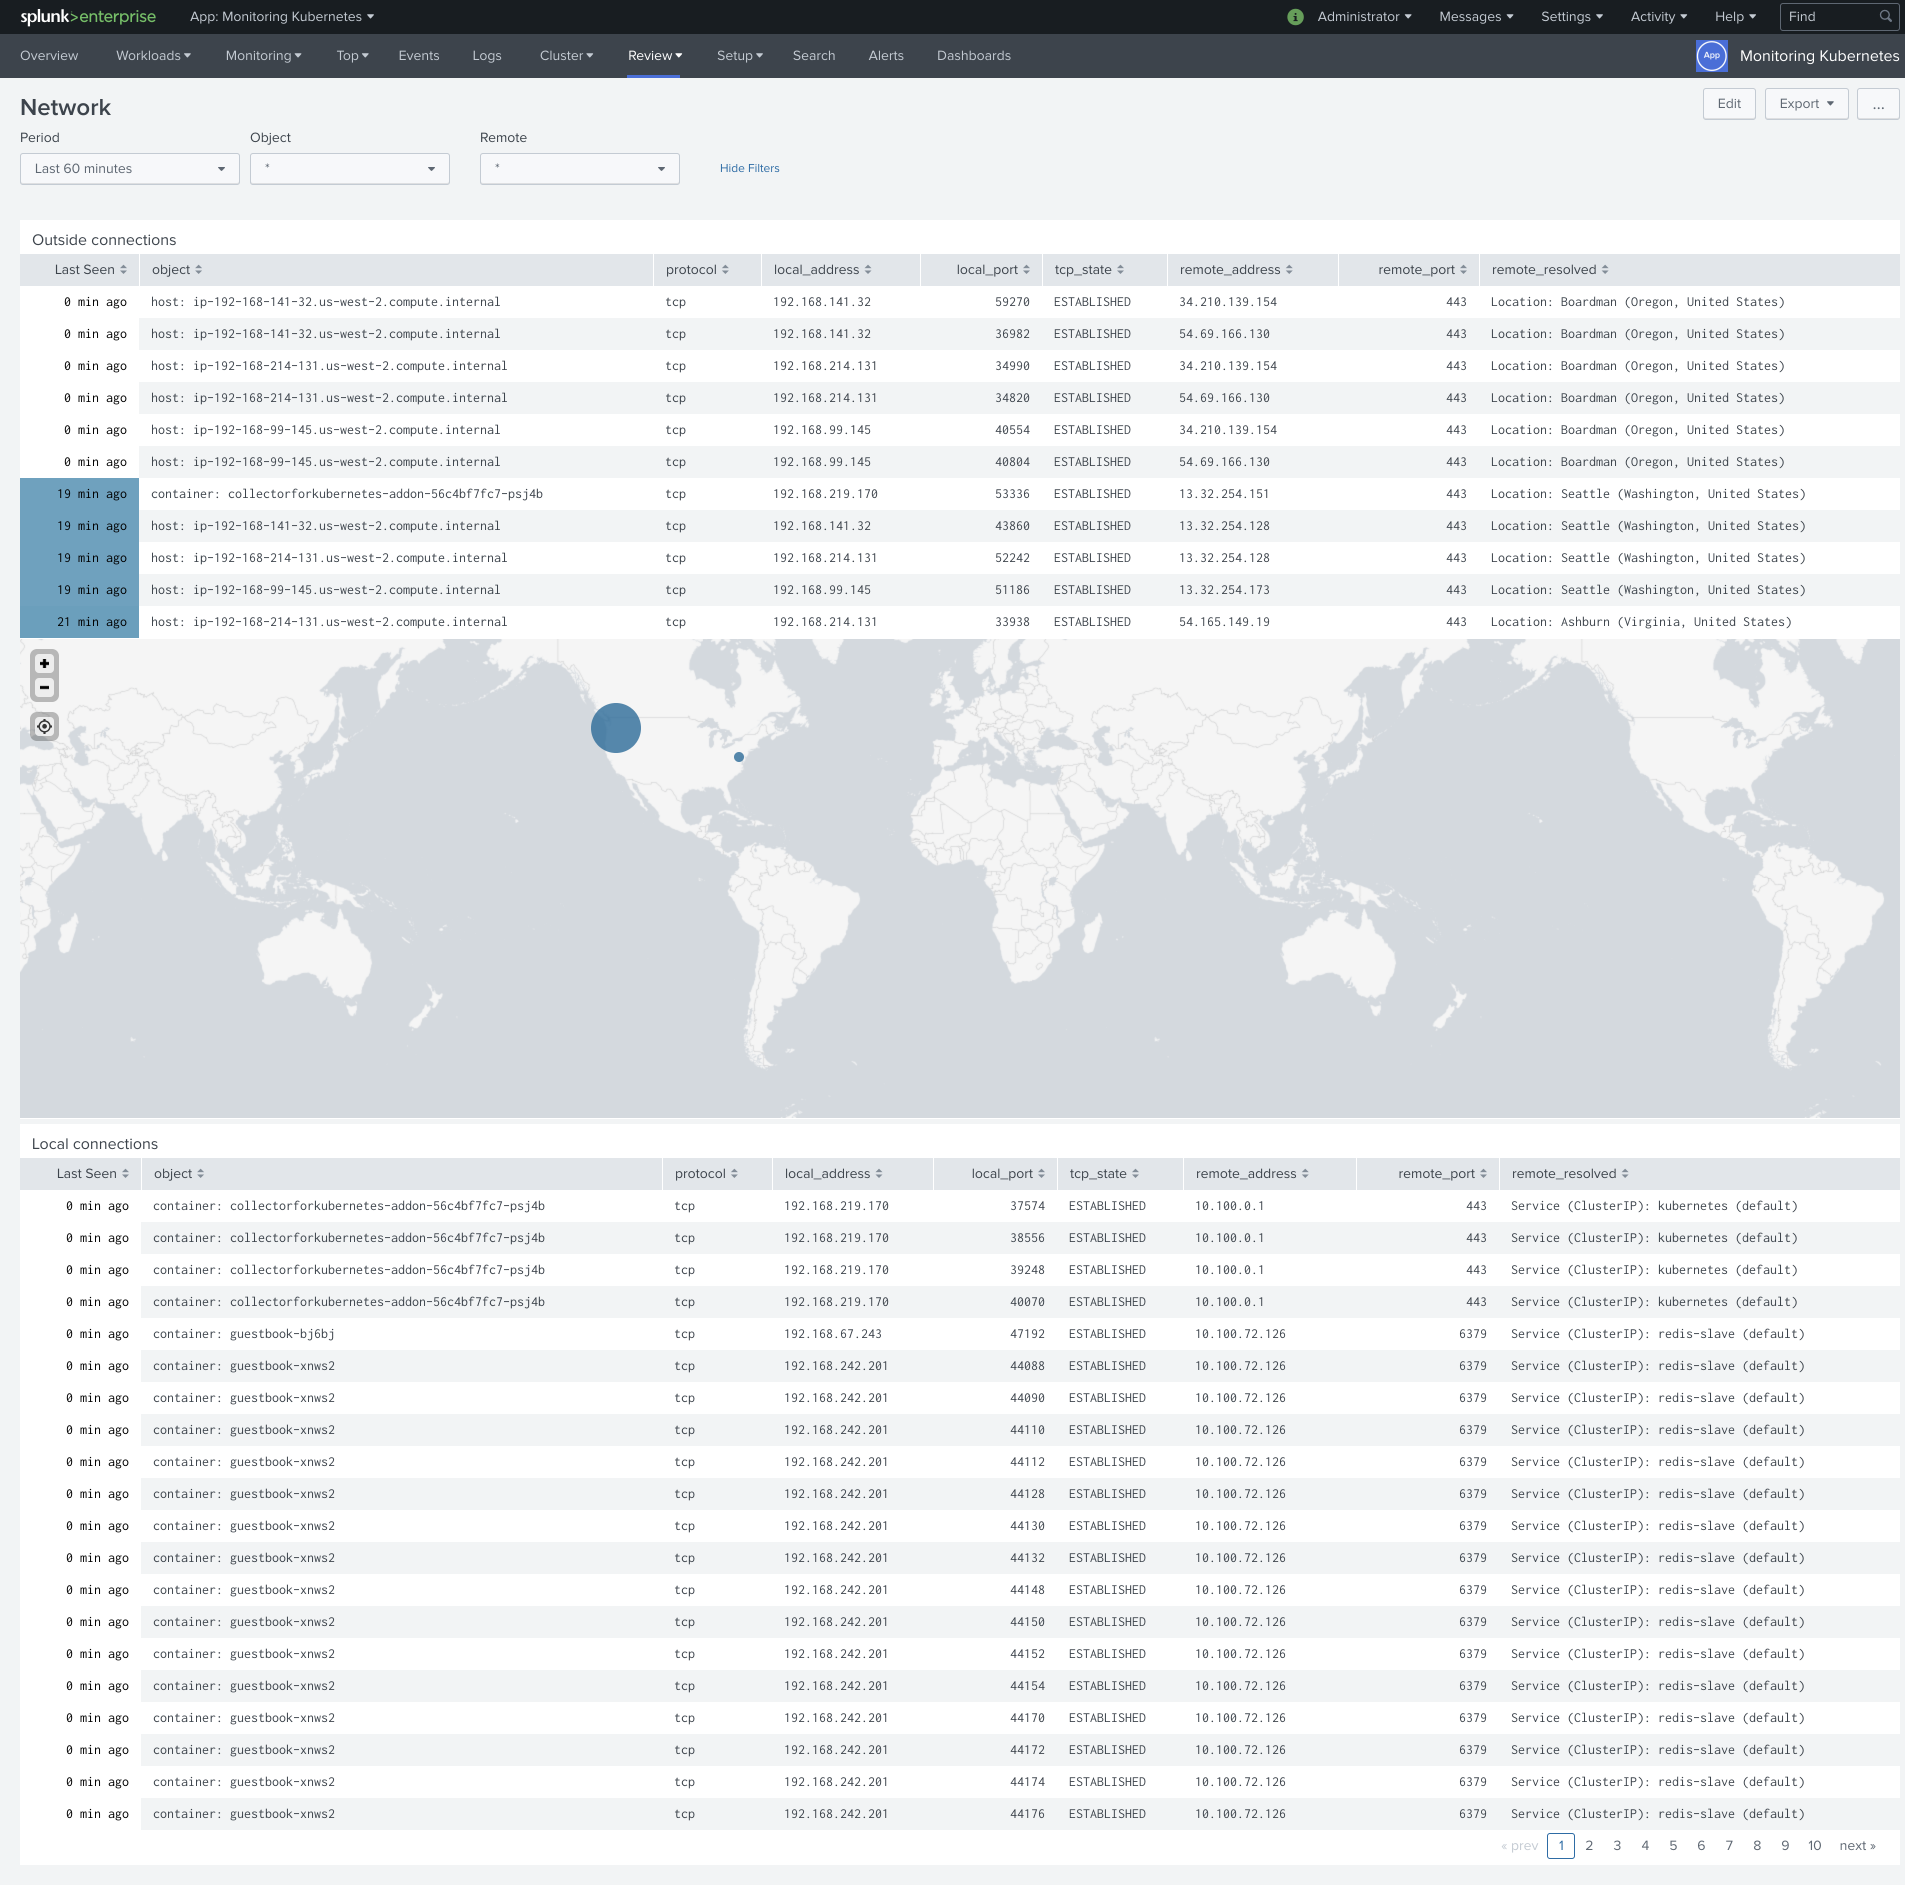Reset map to initial view
The height and width of the screenshot is (1885, 1905).
(44, 726)
